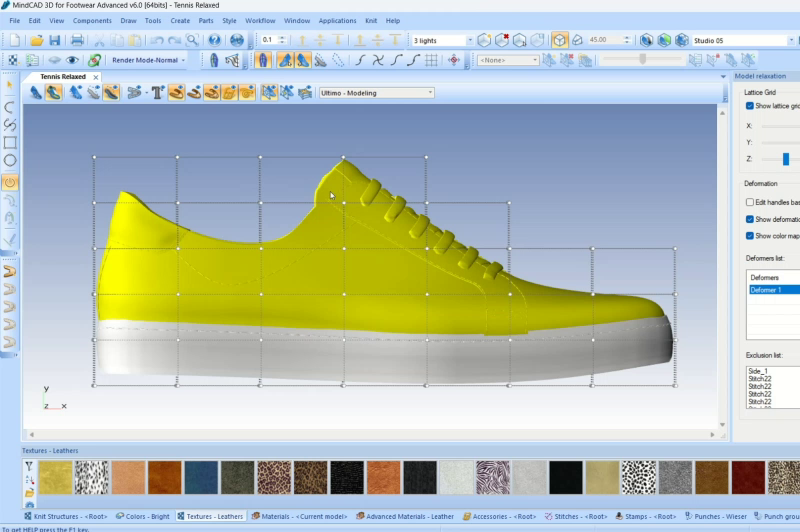Viewport: 800px width, 532px height.
Task: Click the red move-arrows target icon
Action: click(454, 60)
